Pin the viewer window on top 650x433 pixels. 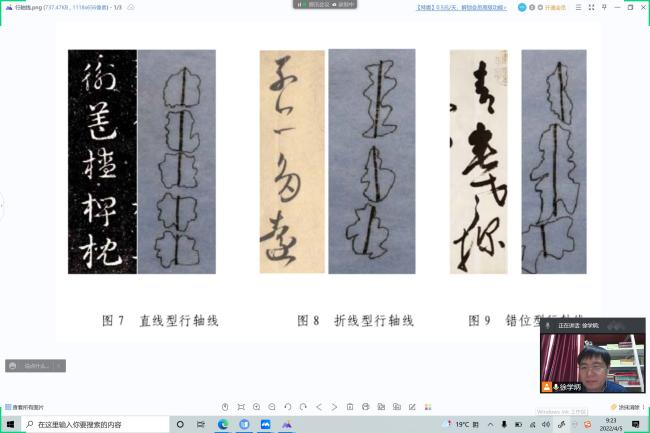(604, 7)
